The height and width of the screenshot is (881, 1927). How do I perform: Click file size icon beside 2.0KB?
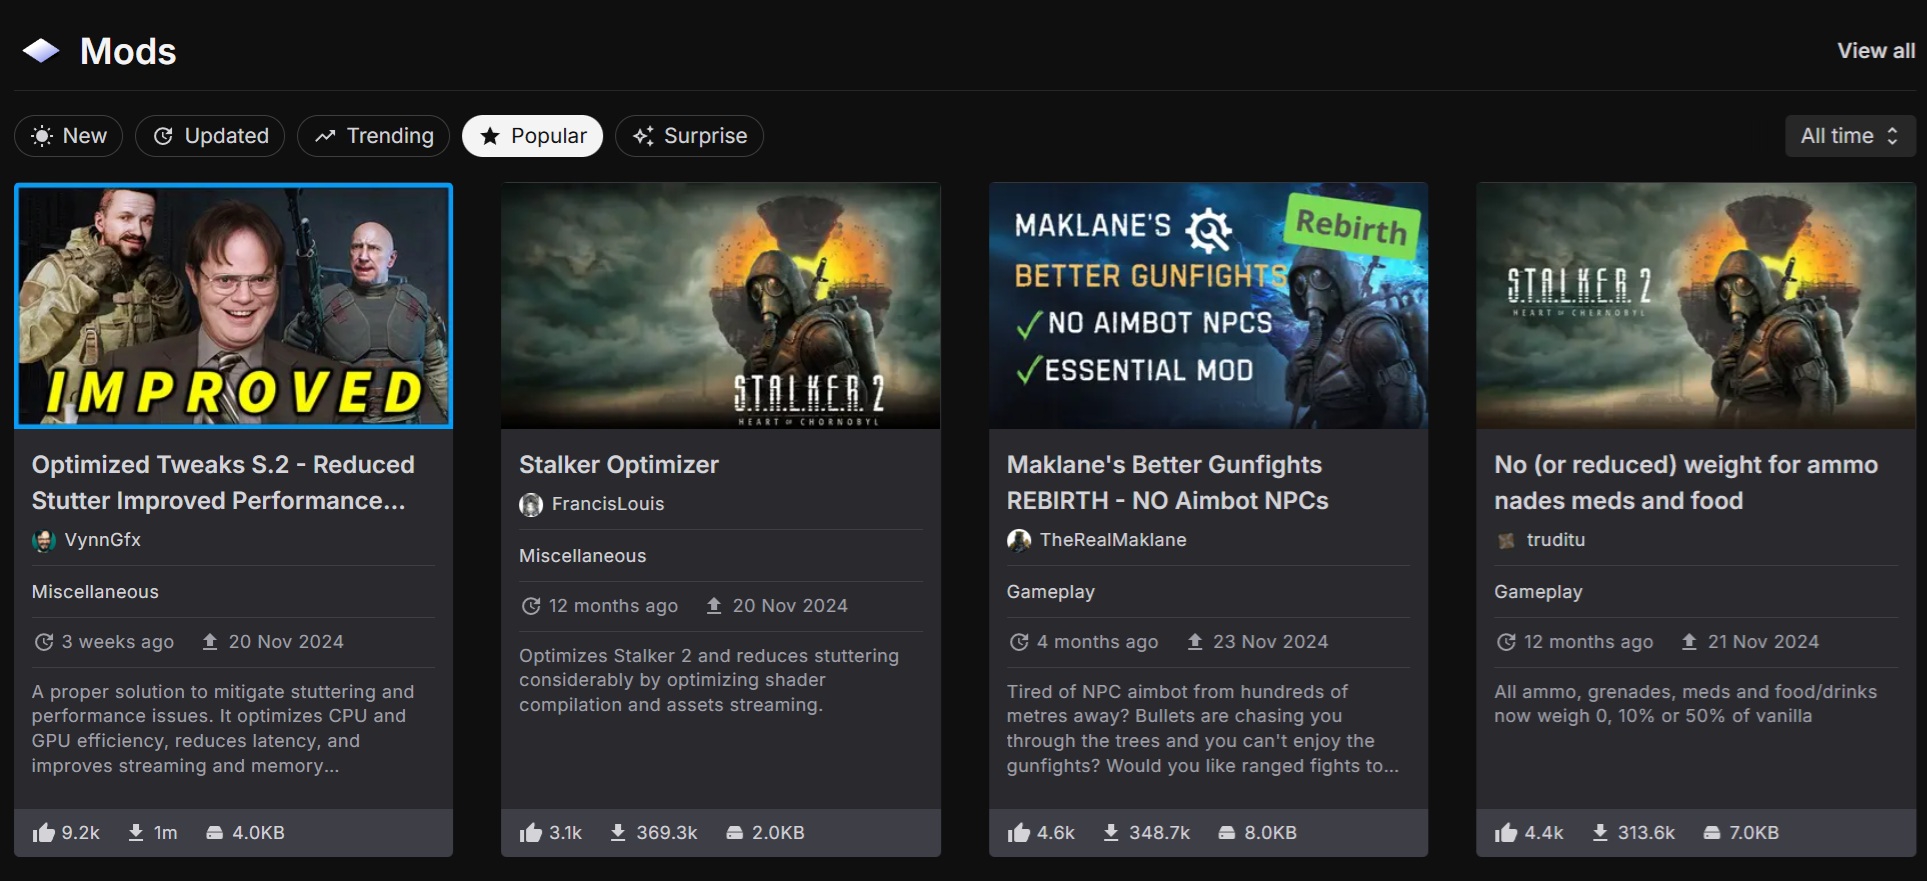point(734,832)
